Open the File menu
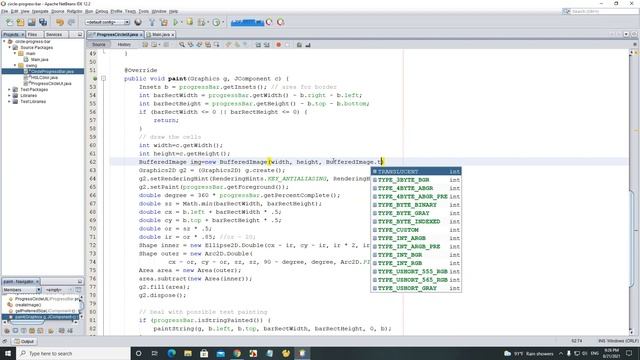This screenshot has height=360, width=640. coord(4,11)
